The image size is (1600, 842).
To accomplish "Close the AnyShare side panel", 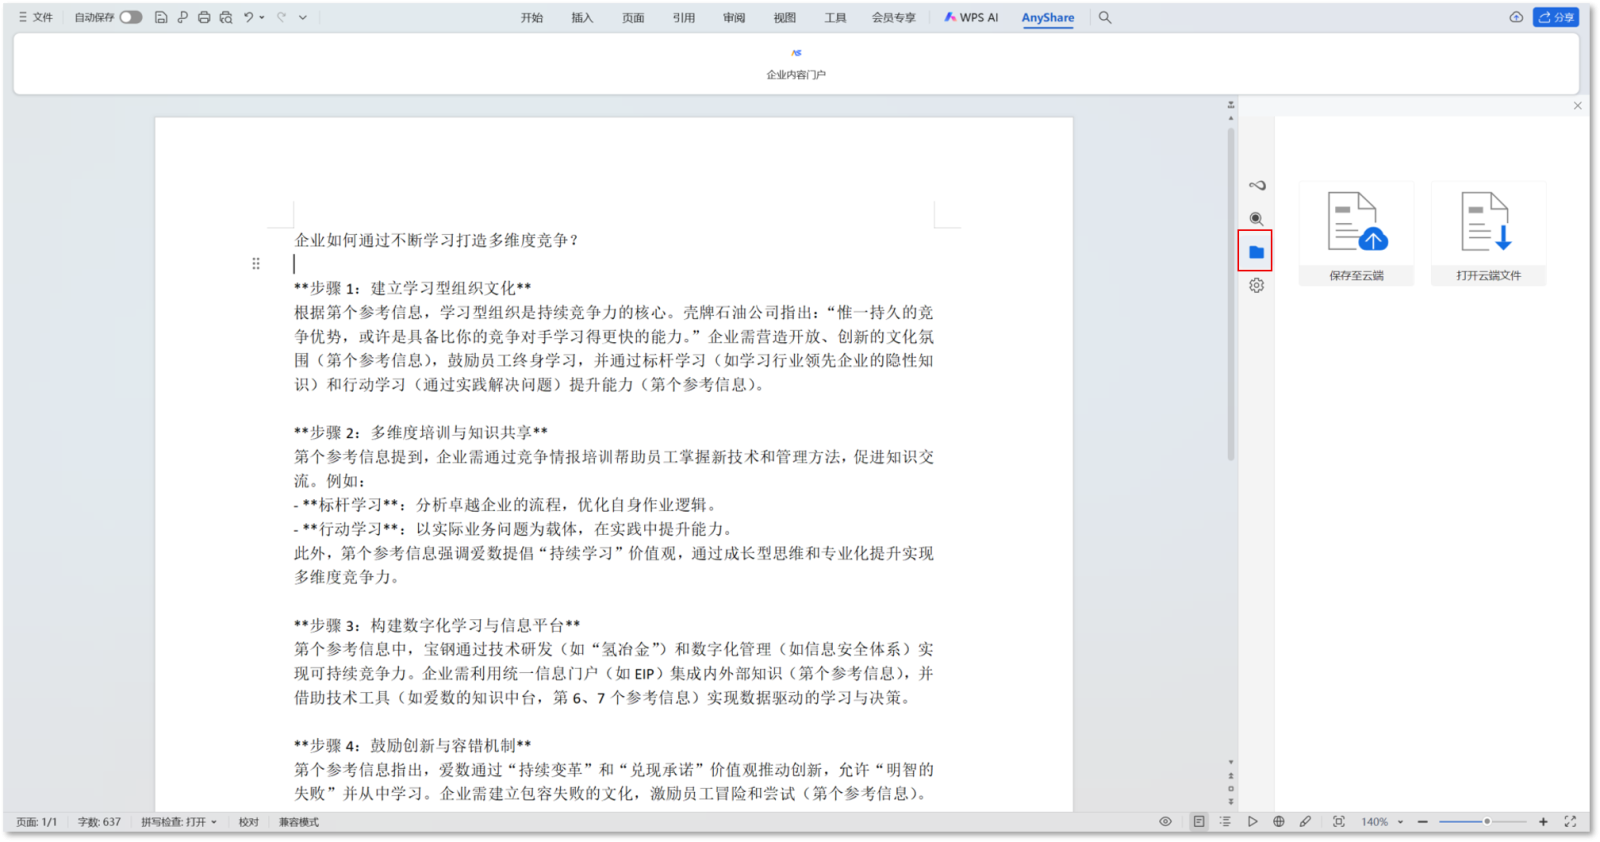I will 1577,105.
